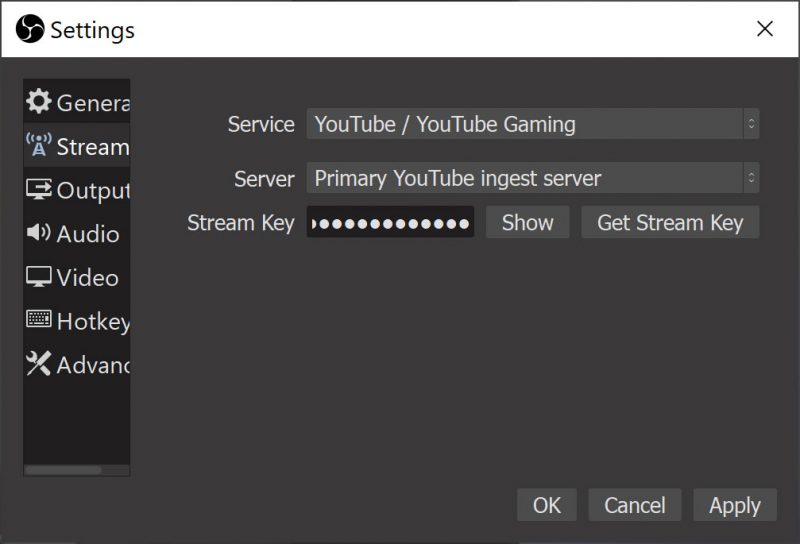Apply the current settings
The image size is (800, 544).
point(735,505)
